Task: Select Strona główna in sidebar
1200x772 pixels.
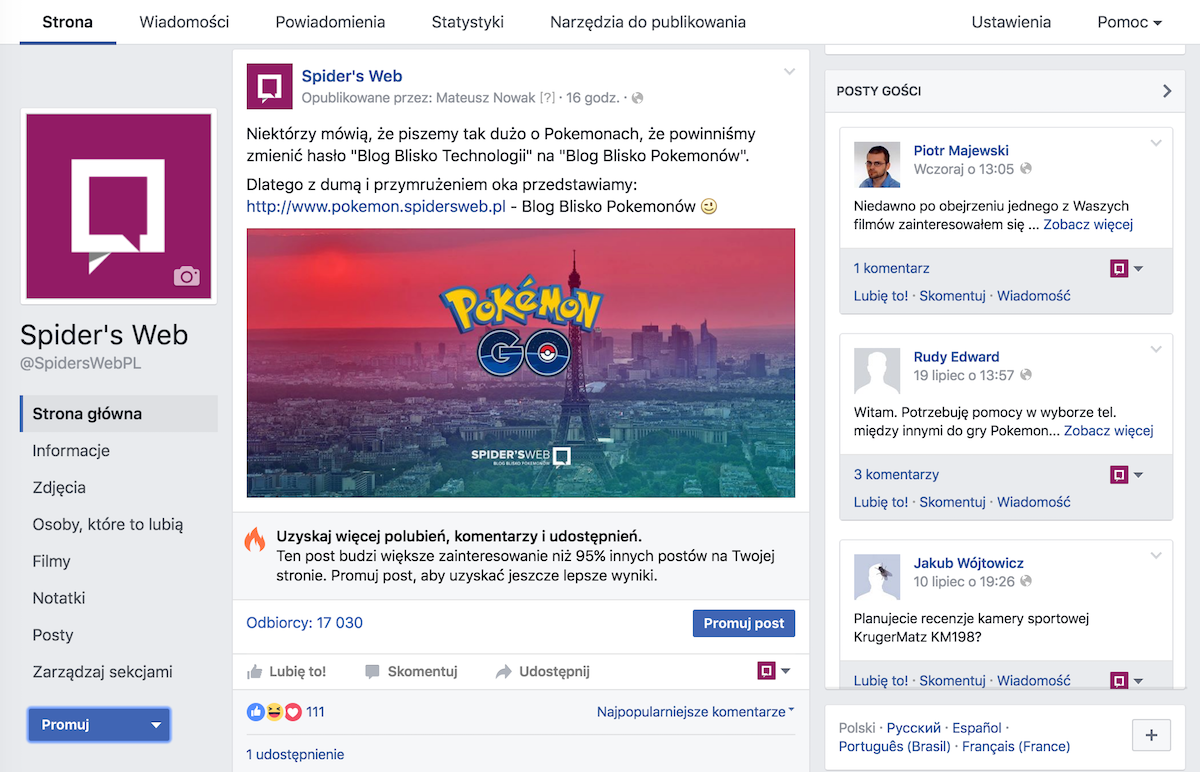Action: [x=119, y=414]
